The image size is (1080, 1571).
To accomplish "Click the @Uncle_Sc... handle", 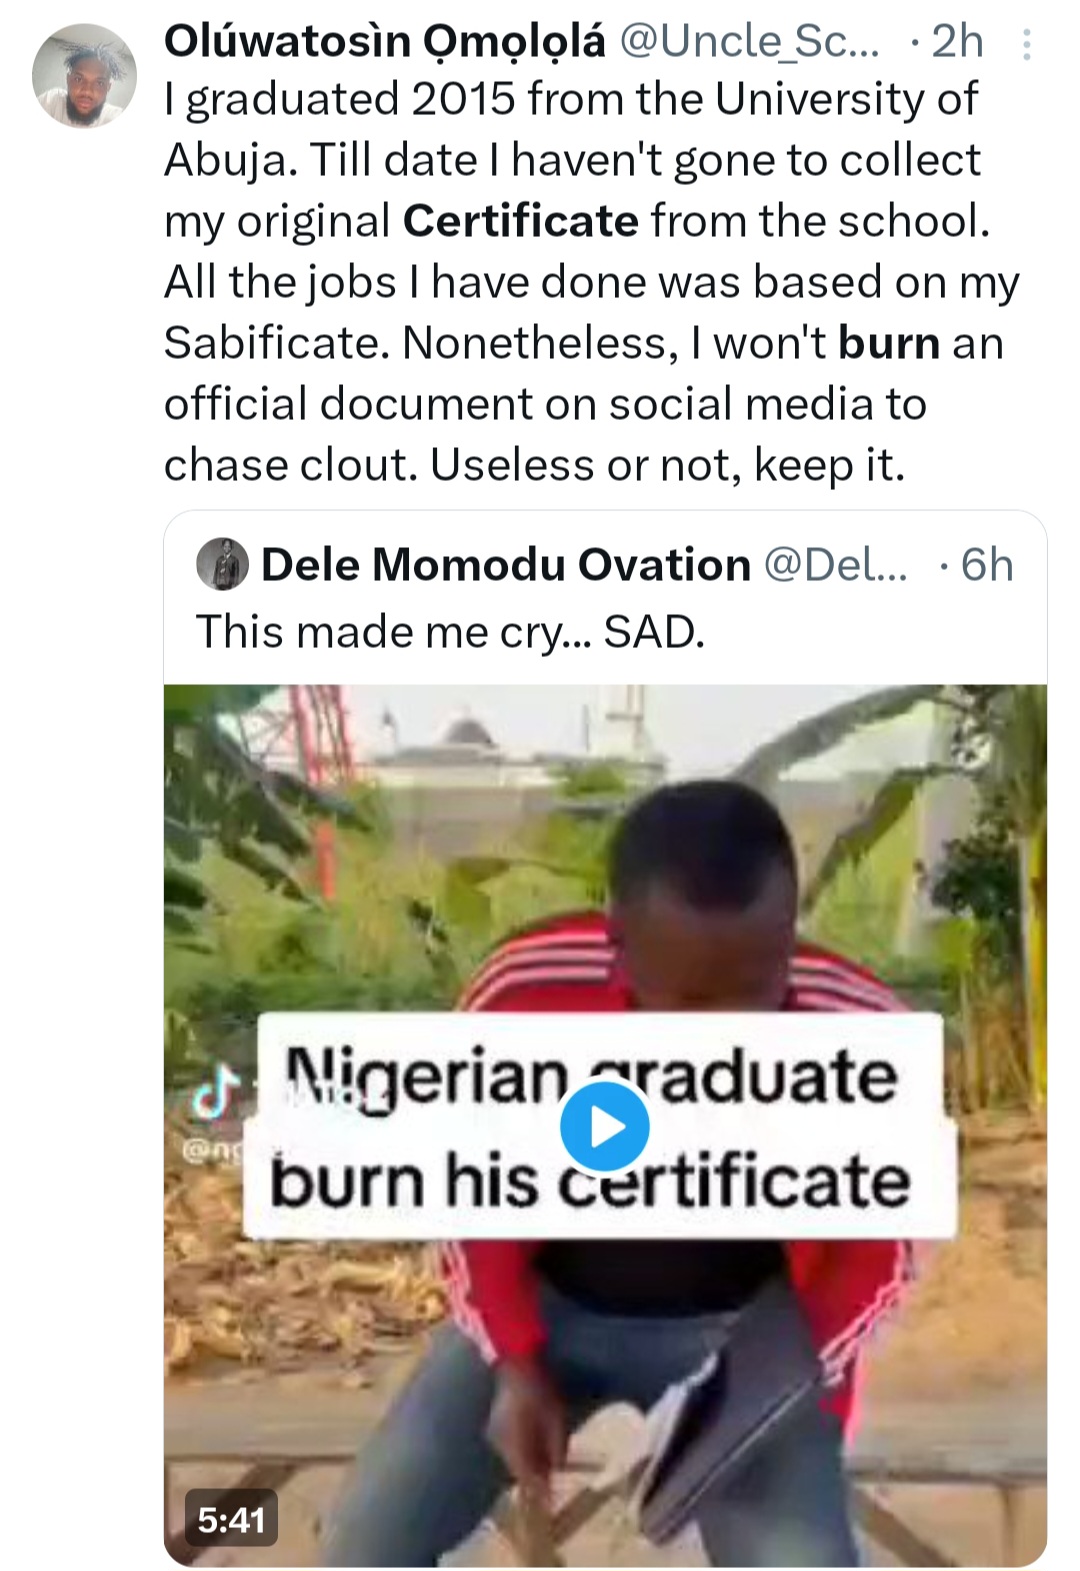I will pos(750,42).
